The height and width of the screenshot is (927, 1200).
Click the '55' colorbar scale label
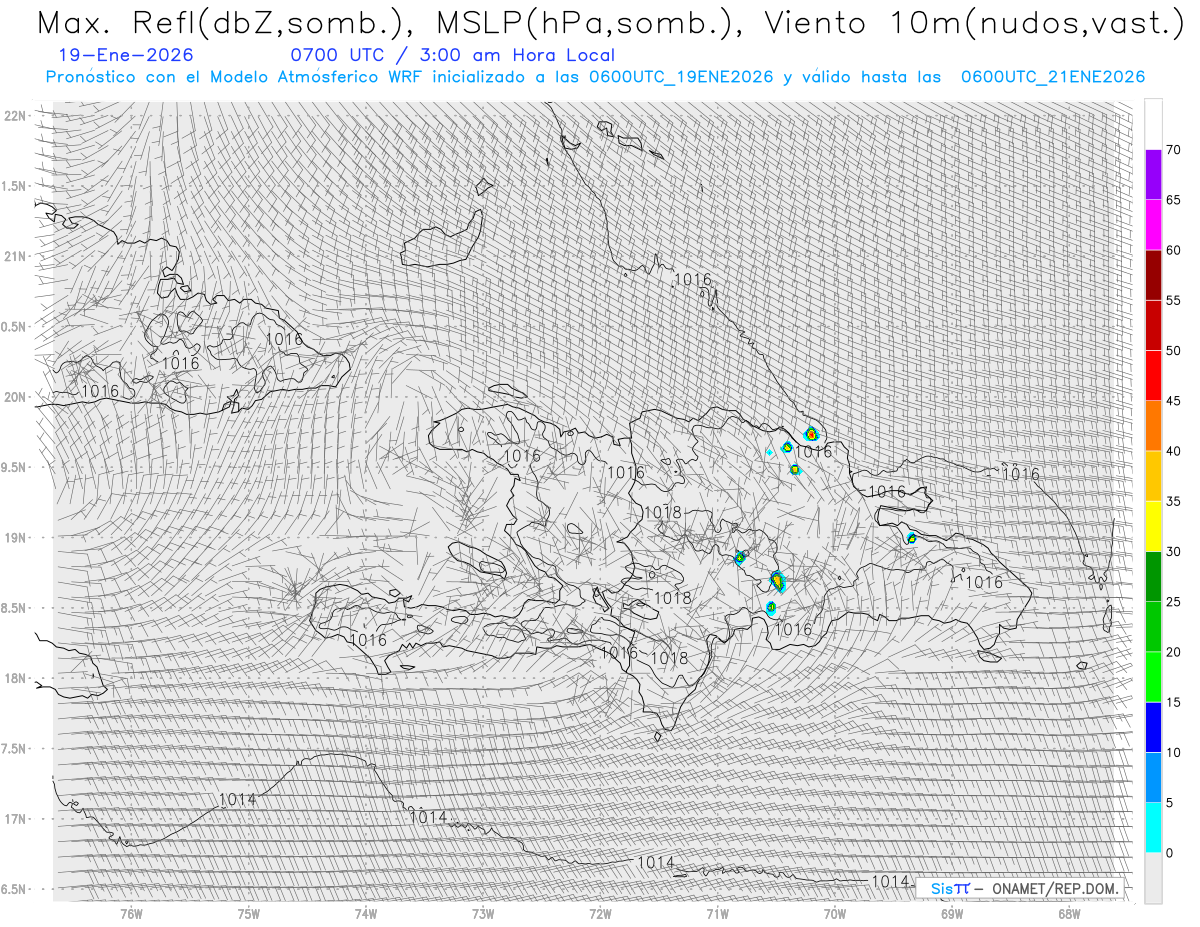(1174, 301)
